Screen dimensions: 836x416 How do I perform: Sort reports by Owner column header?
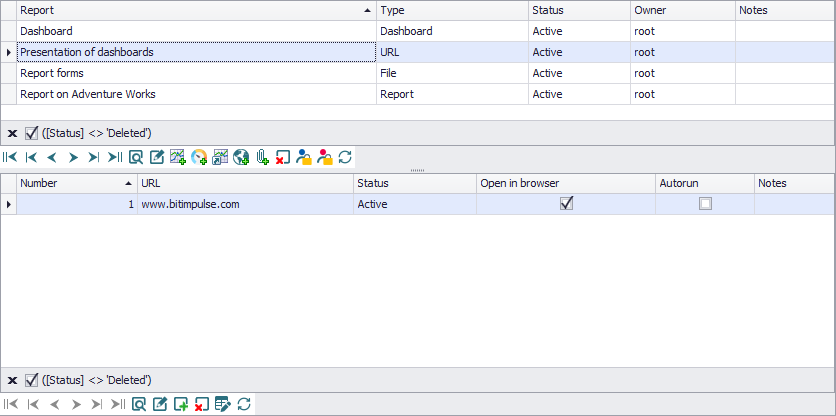coord(683,10)
